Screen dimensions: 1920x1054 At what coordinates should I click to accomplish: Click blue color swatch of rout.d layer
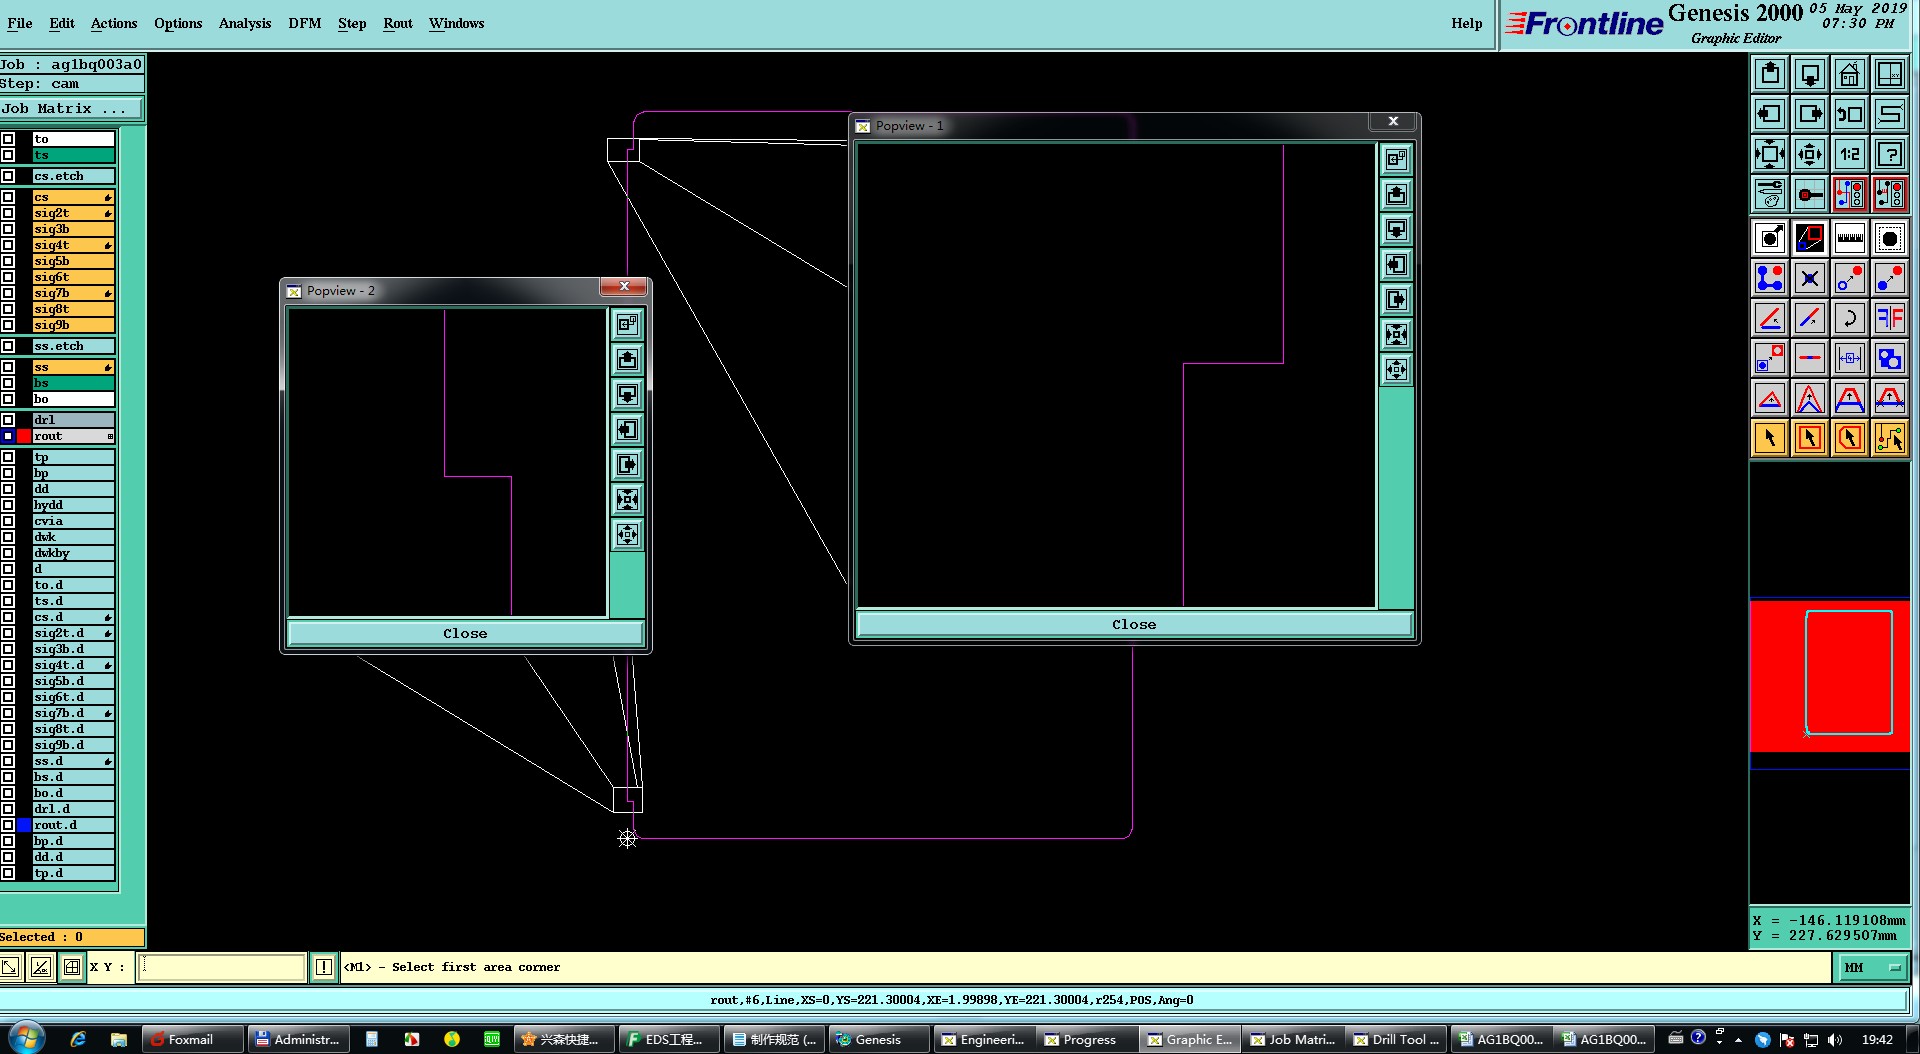point(24,825)
